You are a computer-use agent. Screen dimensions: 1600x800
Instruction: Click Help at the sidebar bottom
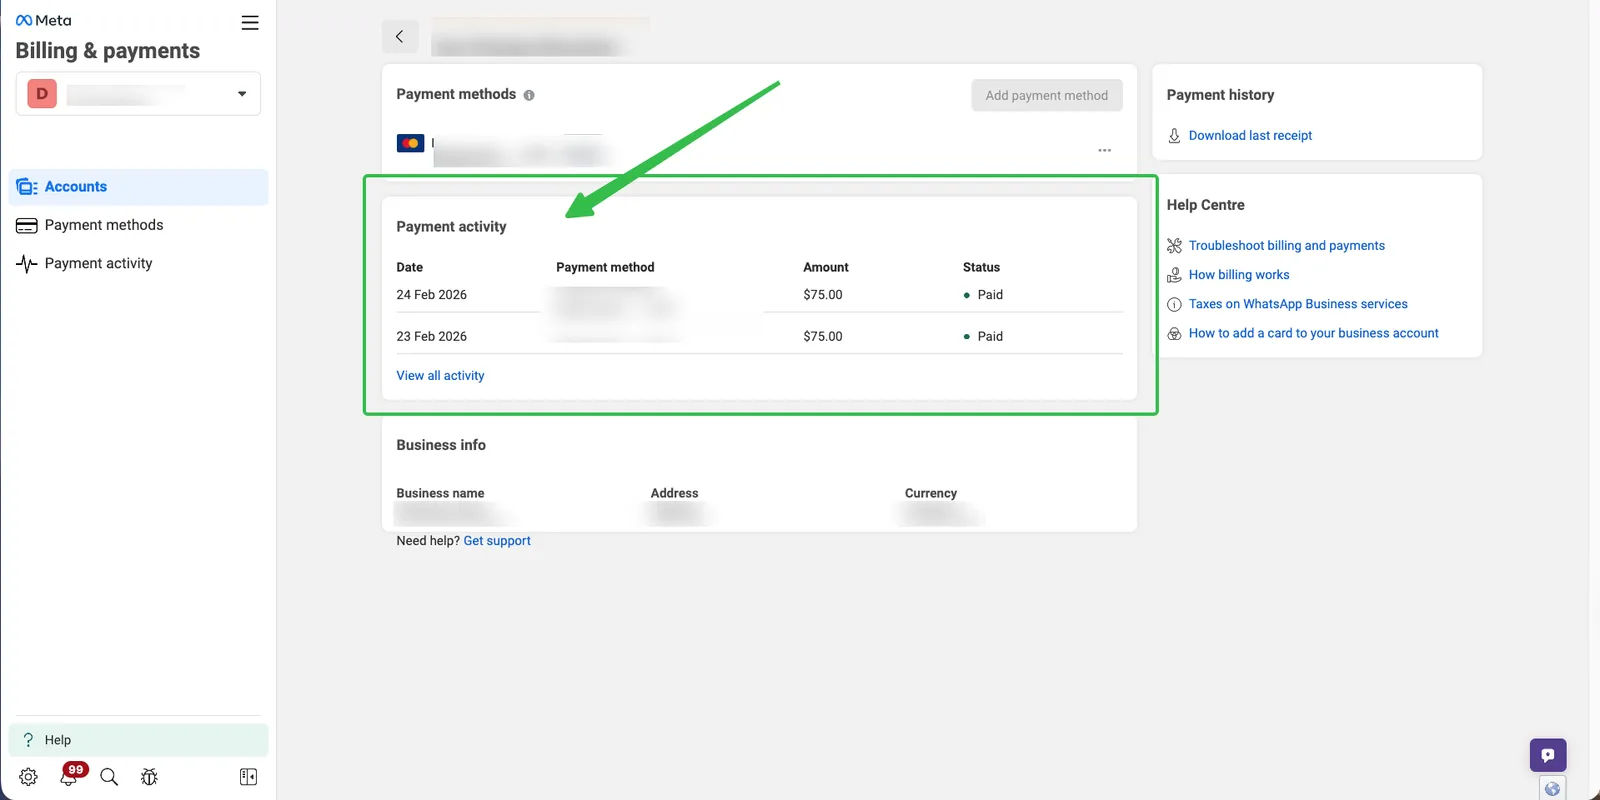[x=58, y=740]
